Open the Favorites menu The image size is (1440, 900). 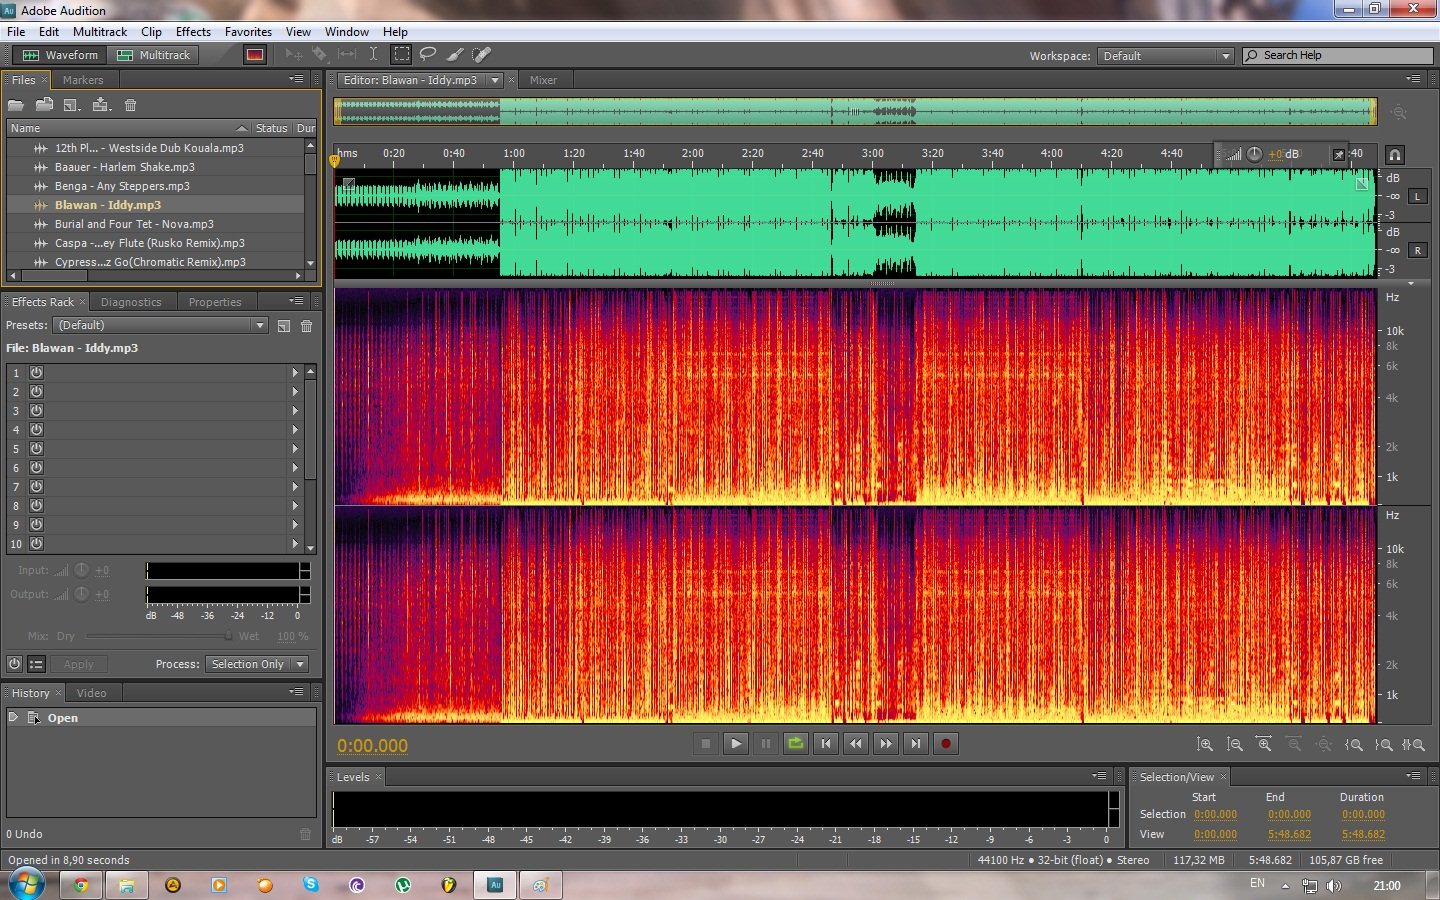pyautogui.click(x=248, y=32)
